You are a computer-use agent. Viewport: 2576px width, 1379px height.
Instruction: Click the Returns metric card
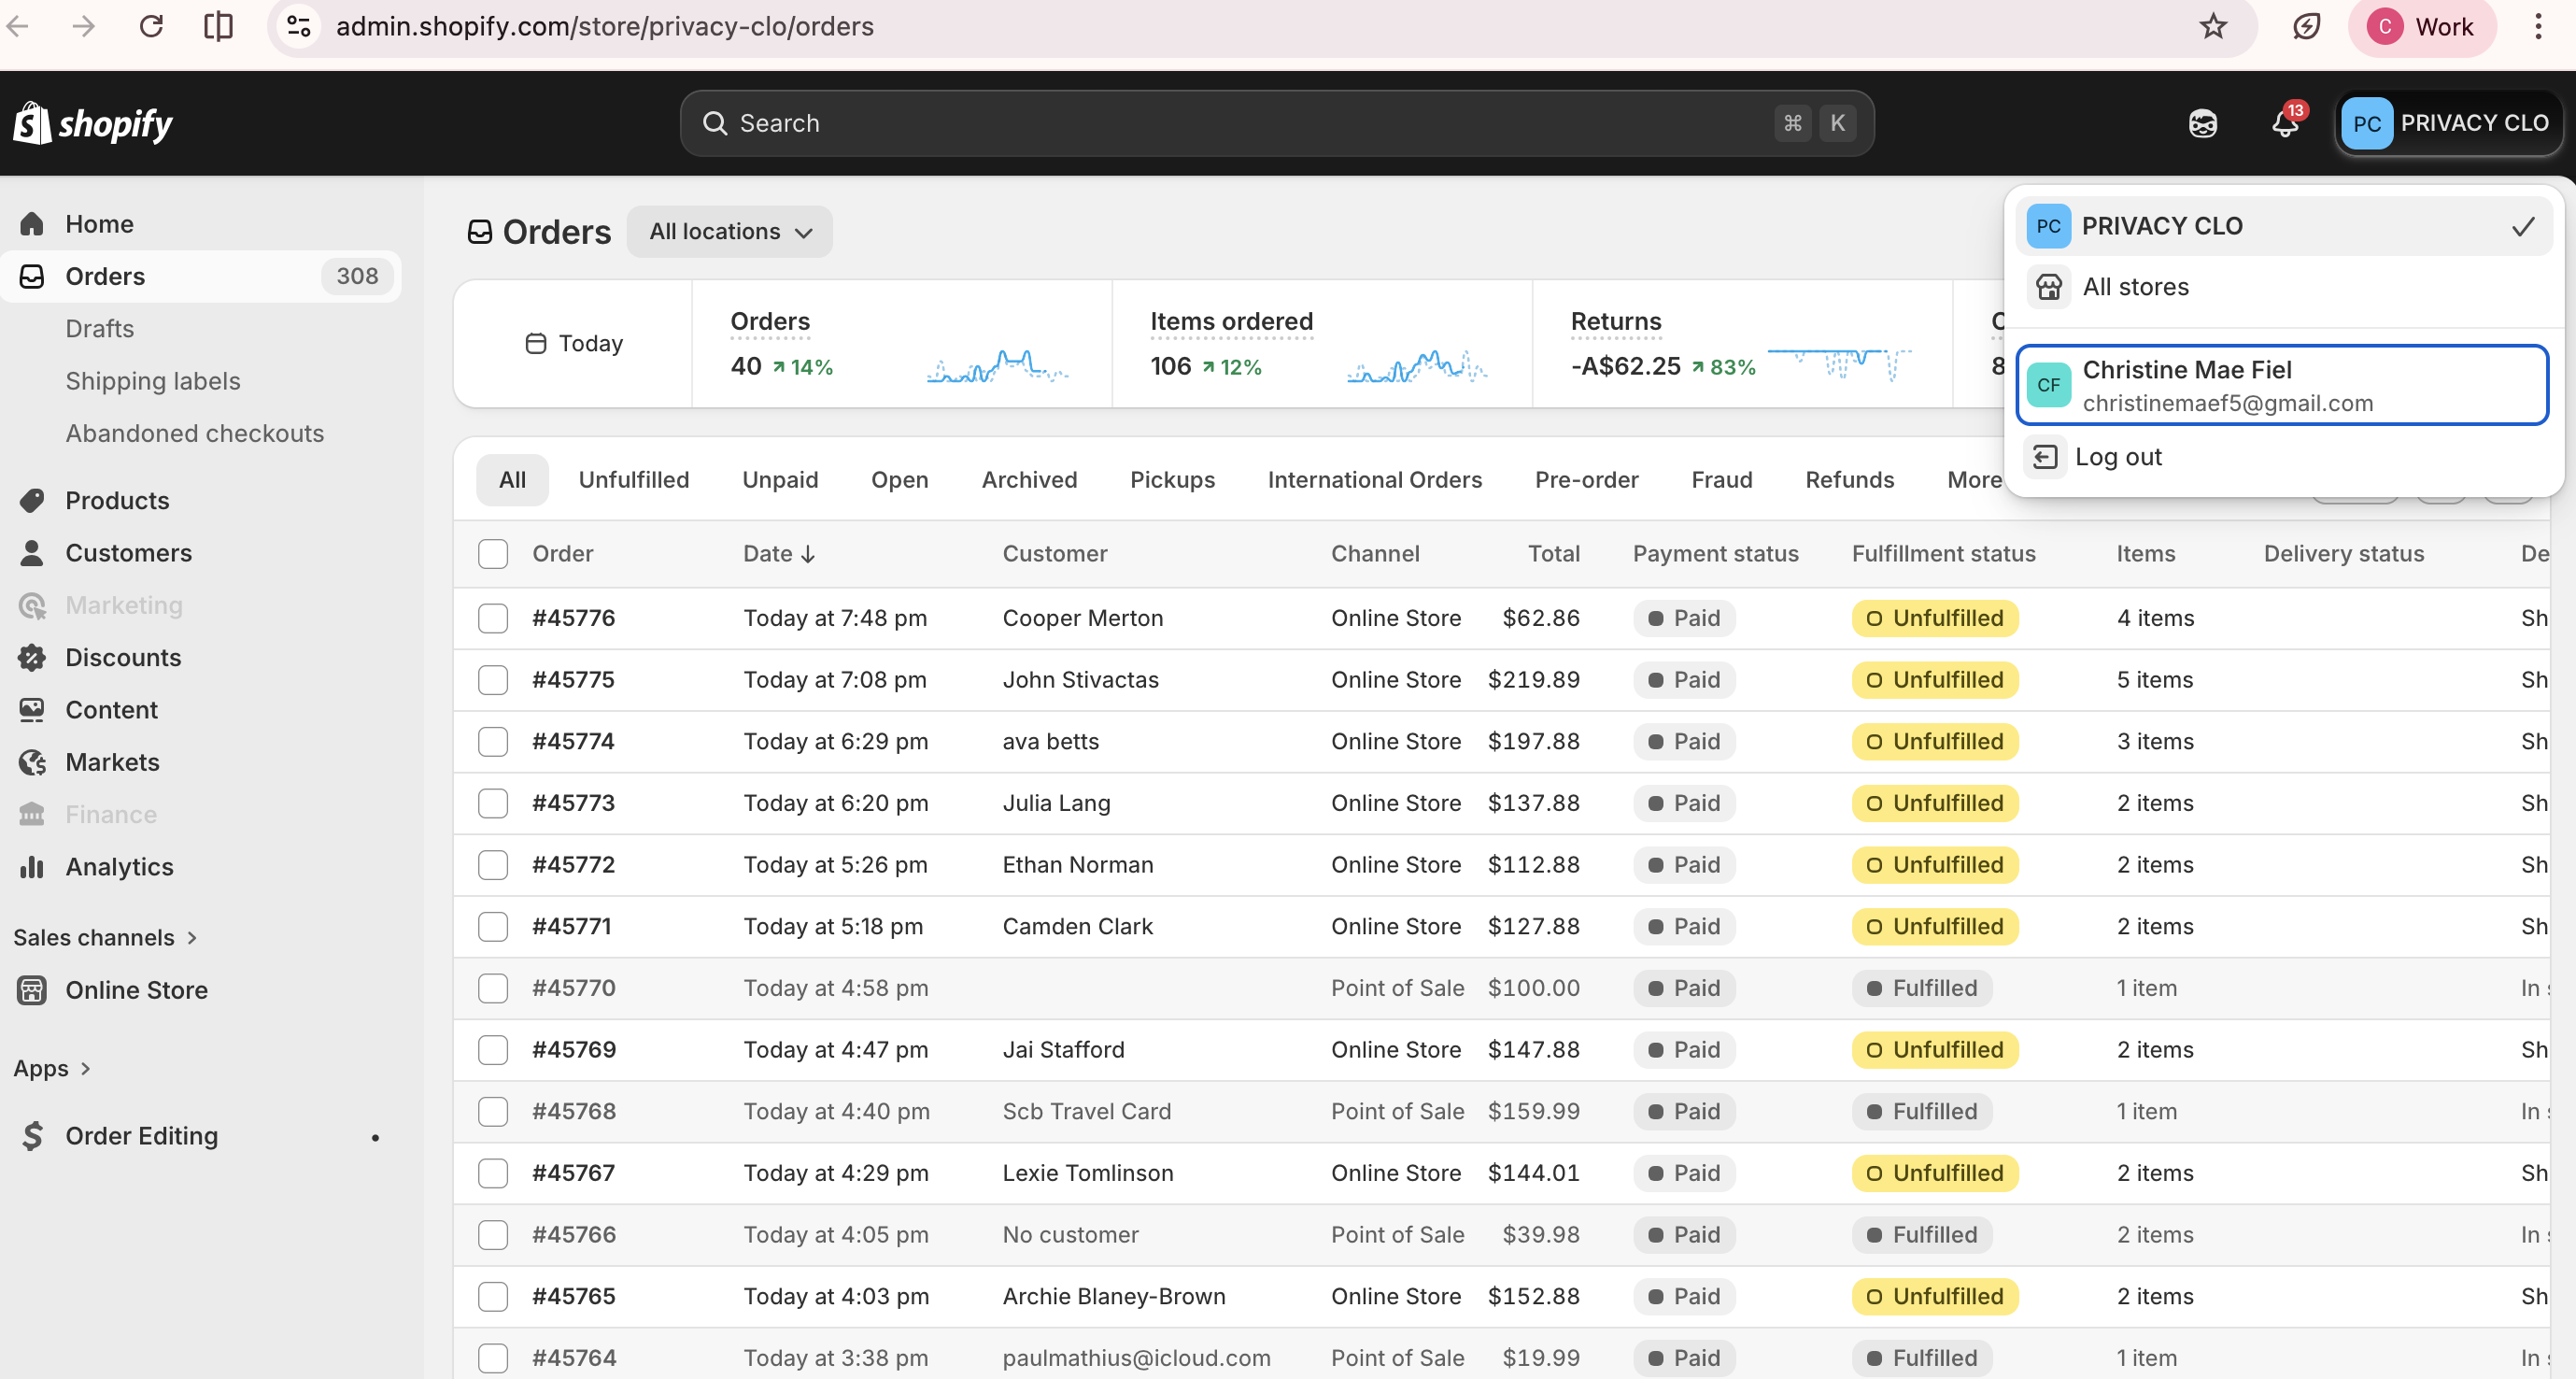(x=1742, y=343)
